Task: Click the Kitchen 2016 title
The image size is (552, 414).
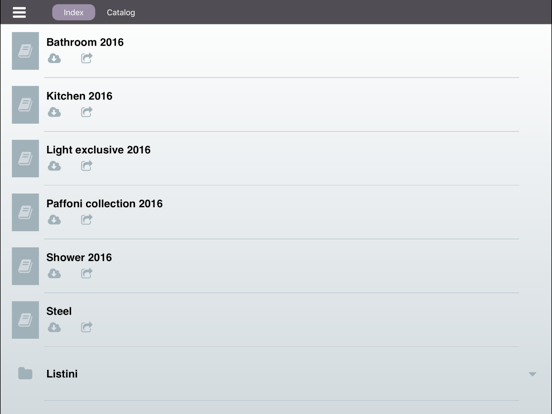Action: (x=79, y=96)
